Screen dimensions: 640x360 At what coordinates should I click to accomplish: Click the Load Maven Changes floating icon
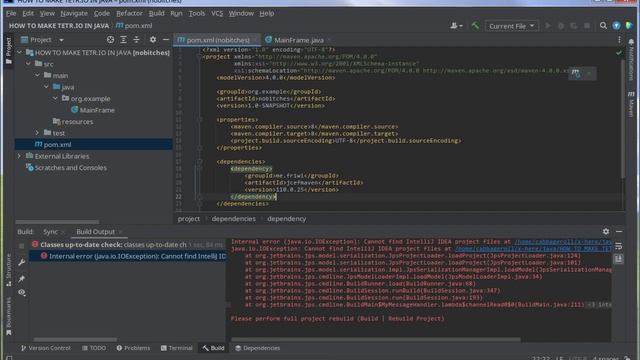coord(576,73)
